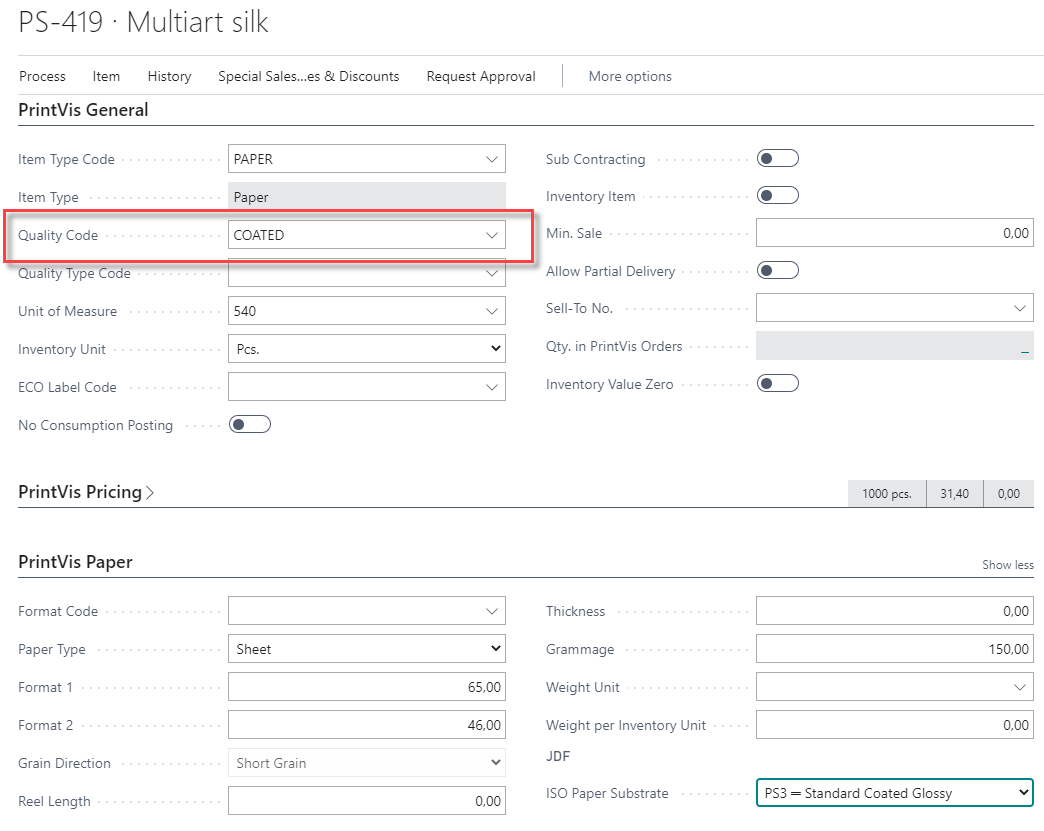Click More options
The width and height of the screenshot is (1044, 831).
[x=630, y=76]
